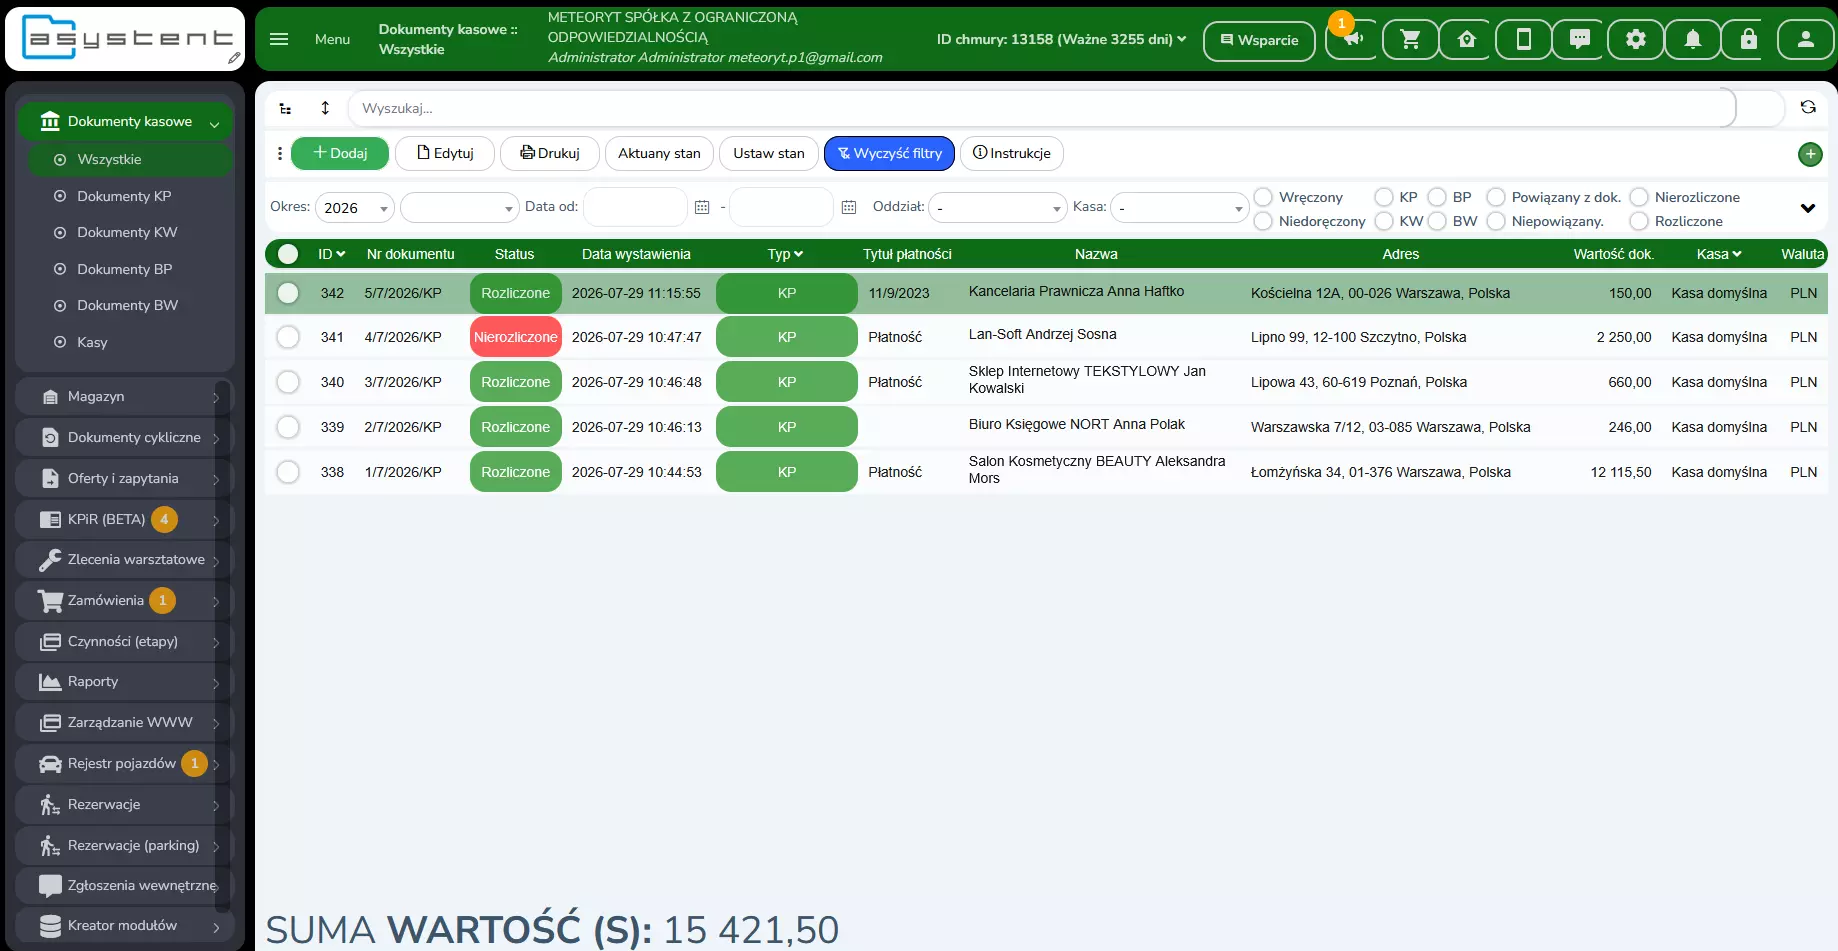Open Zamówienia section
The image size is (1838, 951).
[x=124, y=601]
